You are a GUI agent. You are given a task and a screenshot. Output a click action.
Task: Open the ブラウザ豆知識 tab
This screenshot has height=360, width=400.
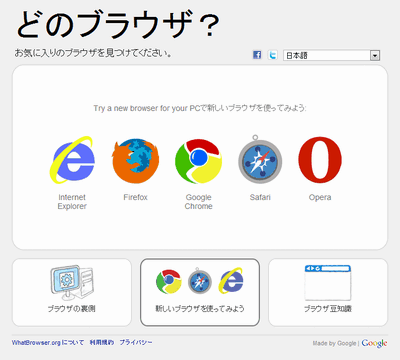tap(328, 292)
